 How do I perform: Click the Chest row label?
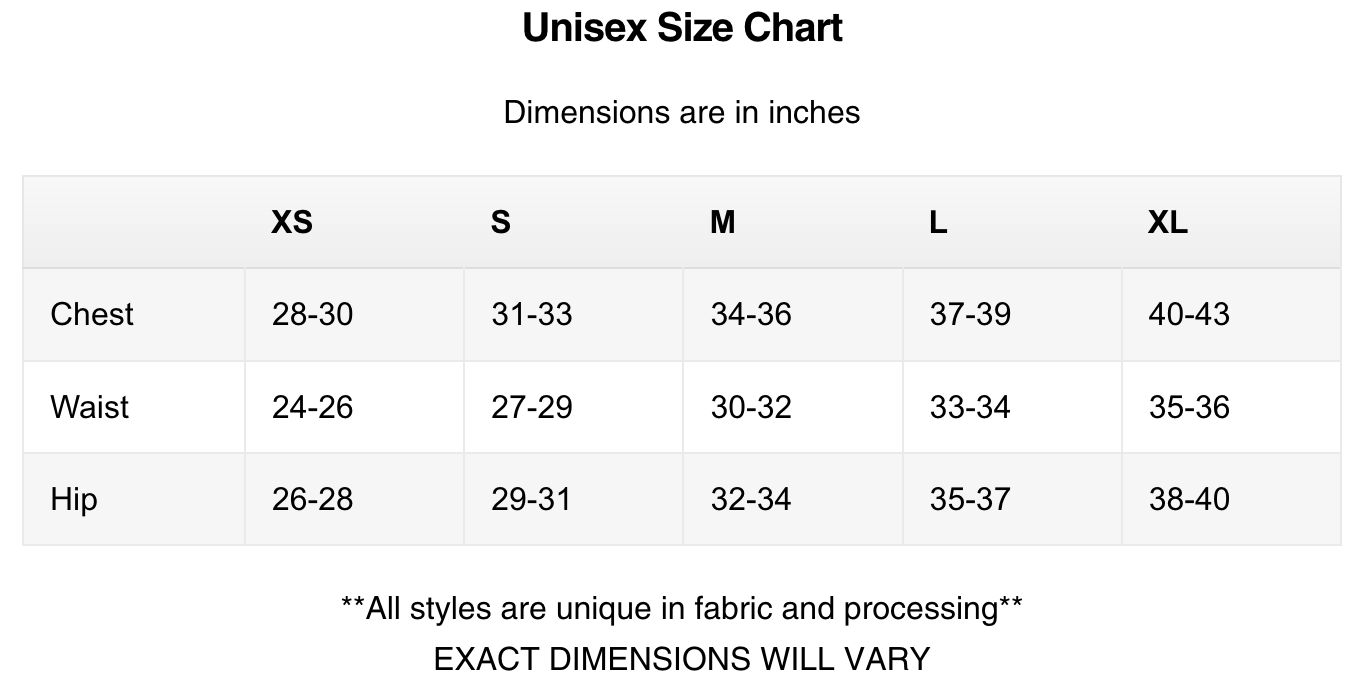tap(92, 314)
